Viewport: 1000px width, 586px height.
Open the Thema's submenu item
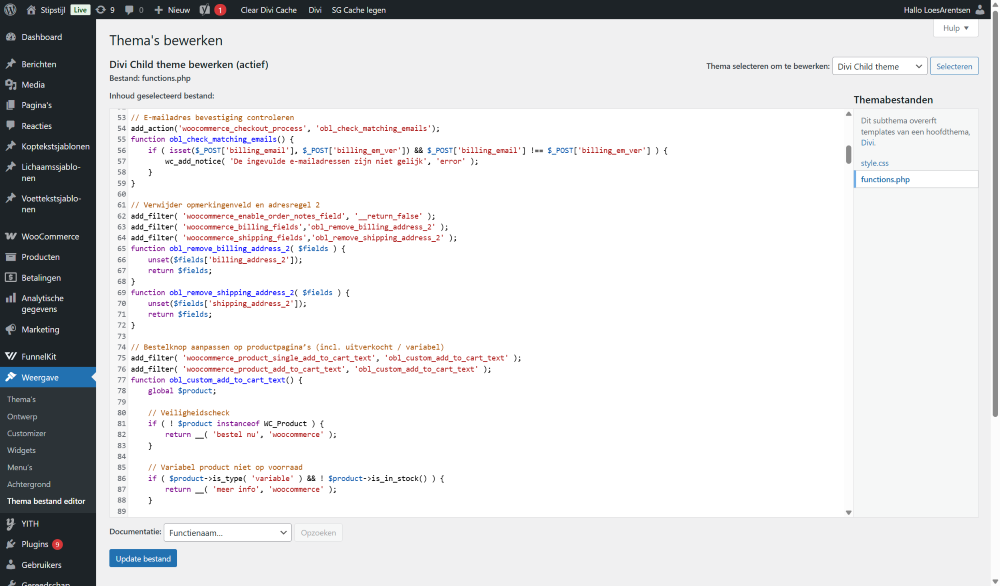tap(21, 399)
